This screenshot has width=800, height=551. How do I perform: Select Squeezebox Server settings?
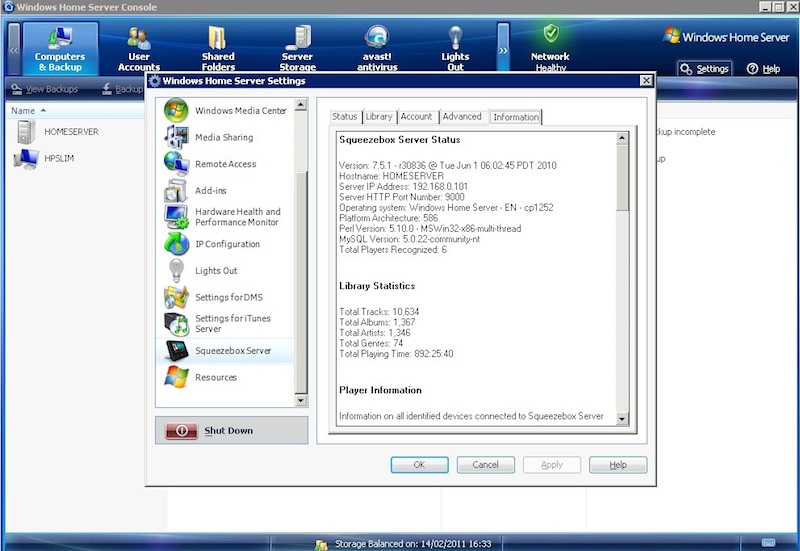[226, 350]
